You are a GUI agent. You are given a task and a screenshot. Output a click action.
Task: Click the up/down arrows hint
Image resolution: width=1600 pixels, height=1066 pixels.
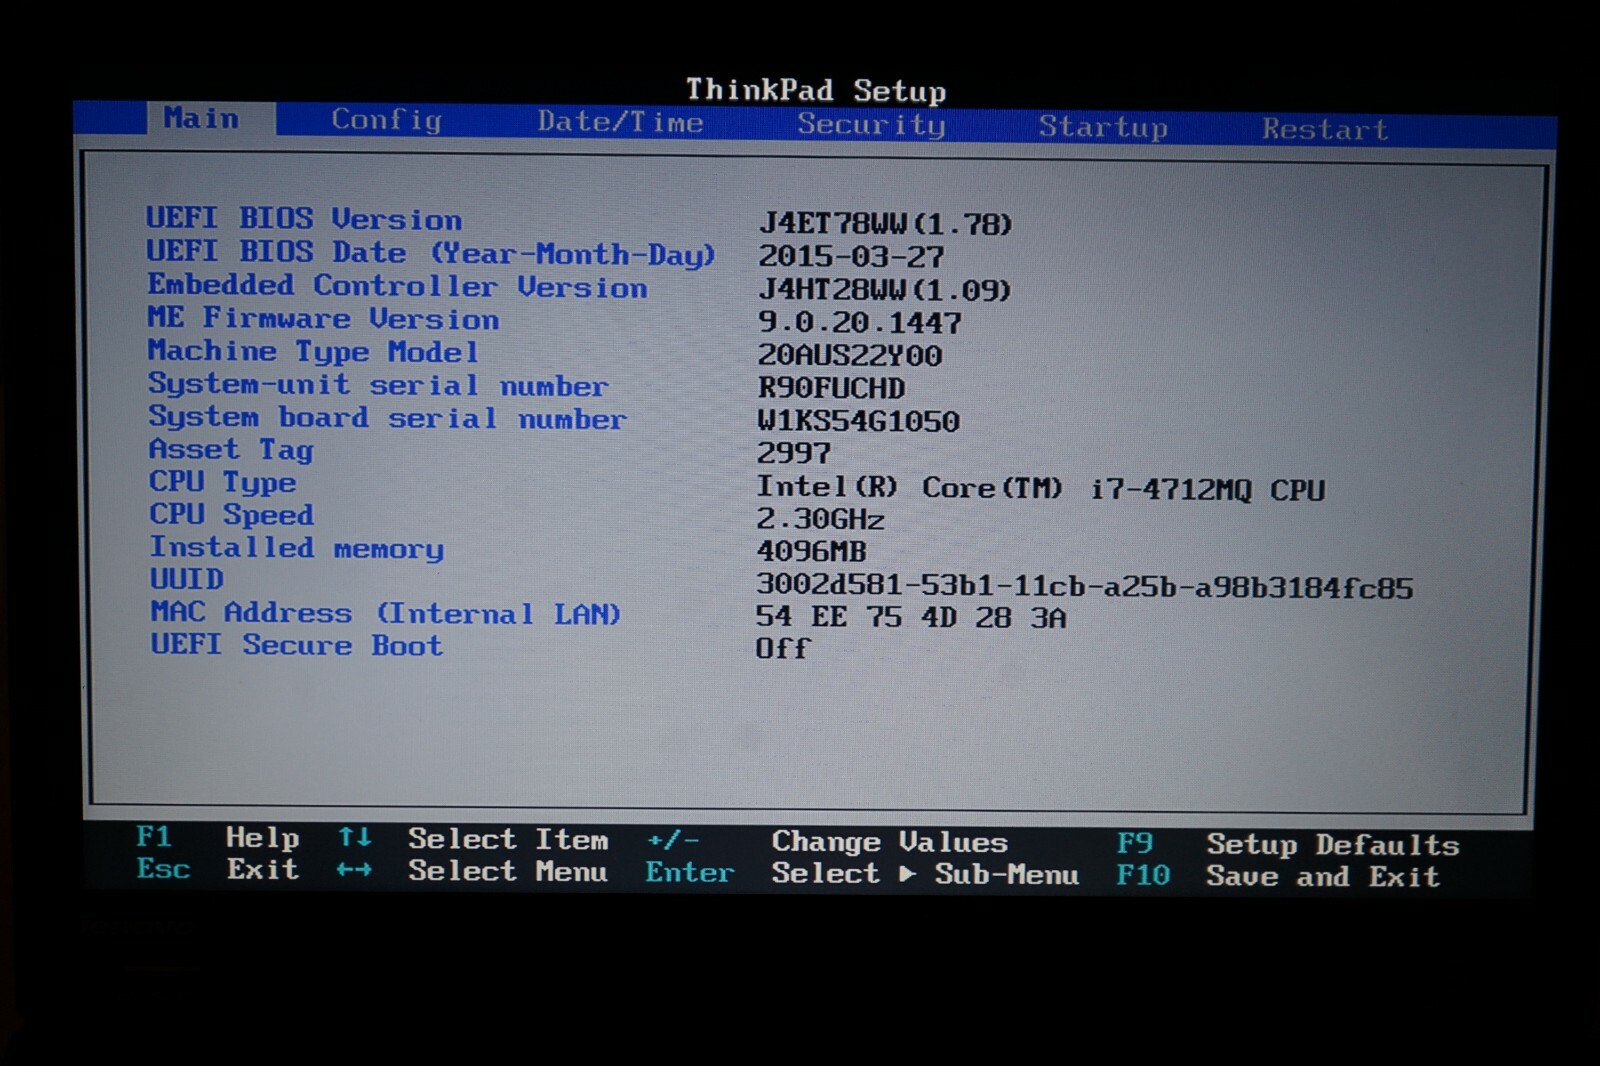(x=354, y=837)
